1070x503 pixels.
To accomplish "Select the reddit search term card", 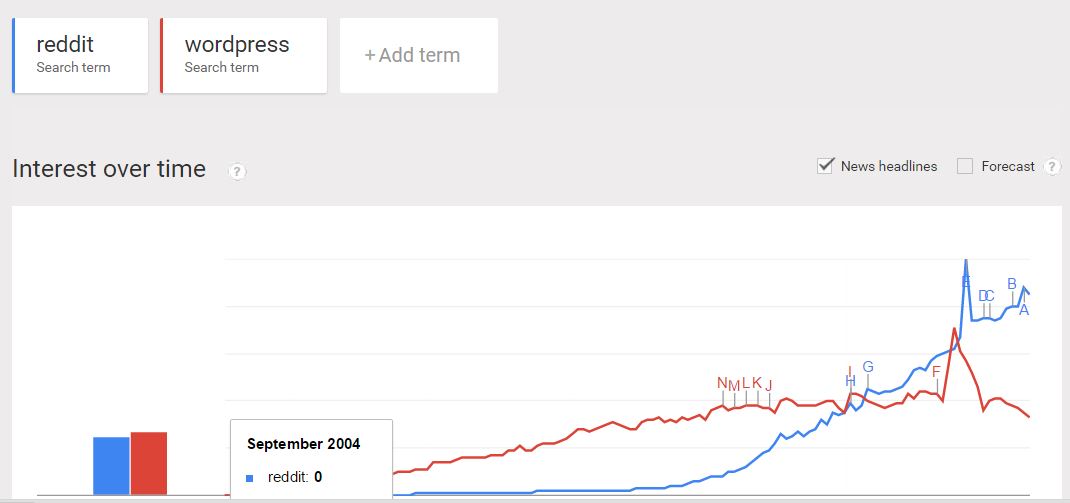I will pos(80,55).
